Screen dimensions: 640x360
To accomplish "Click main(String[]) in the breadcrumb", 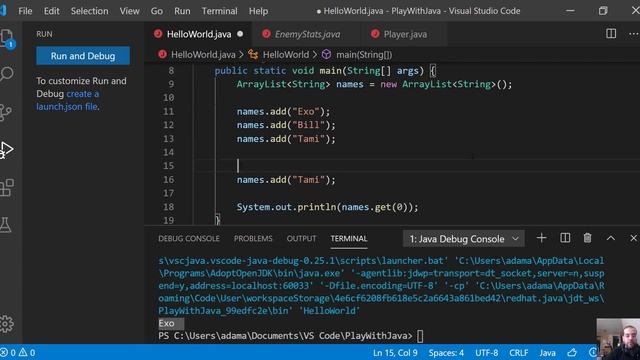I will 364,54.
